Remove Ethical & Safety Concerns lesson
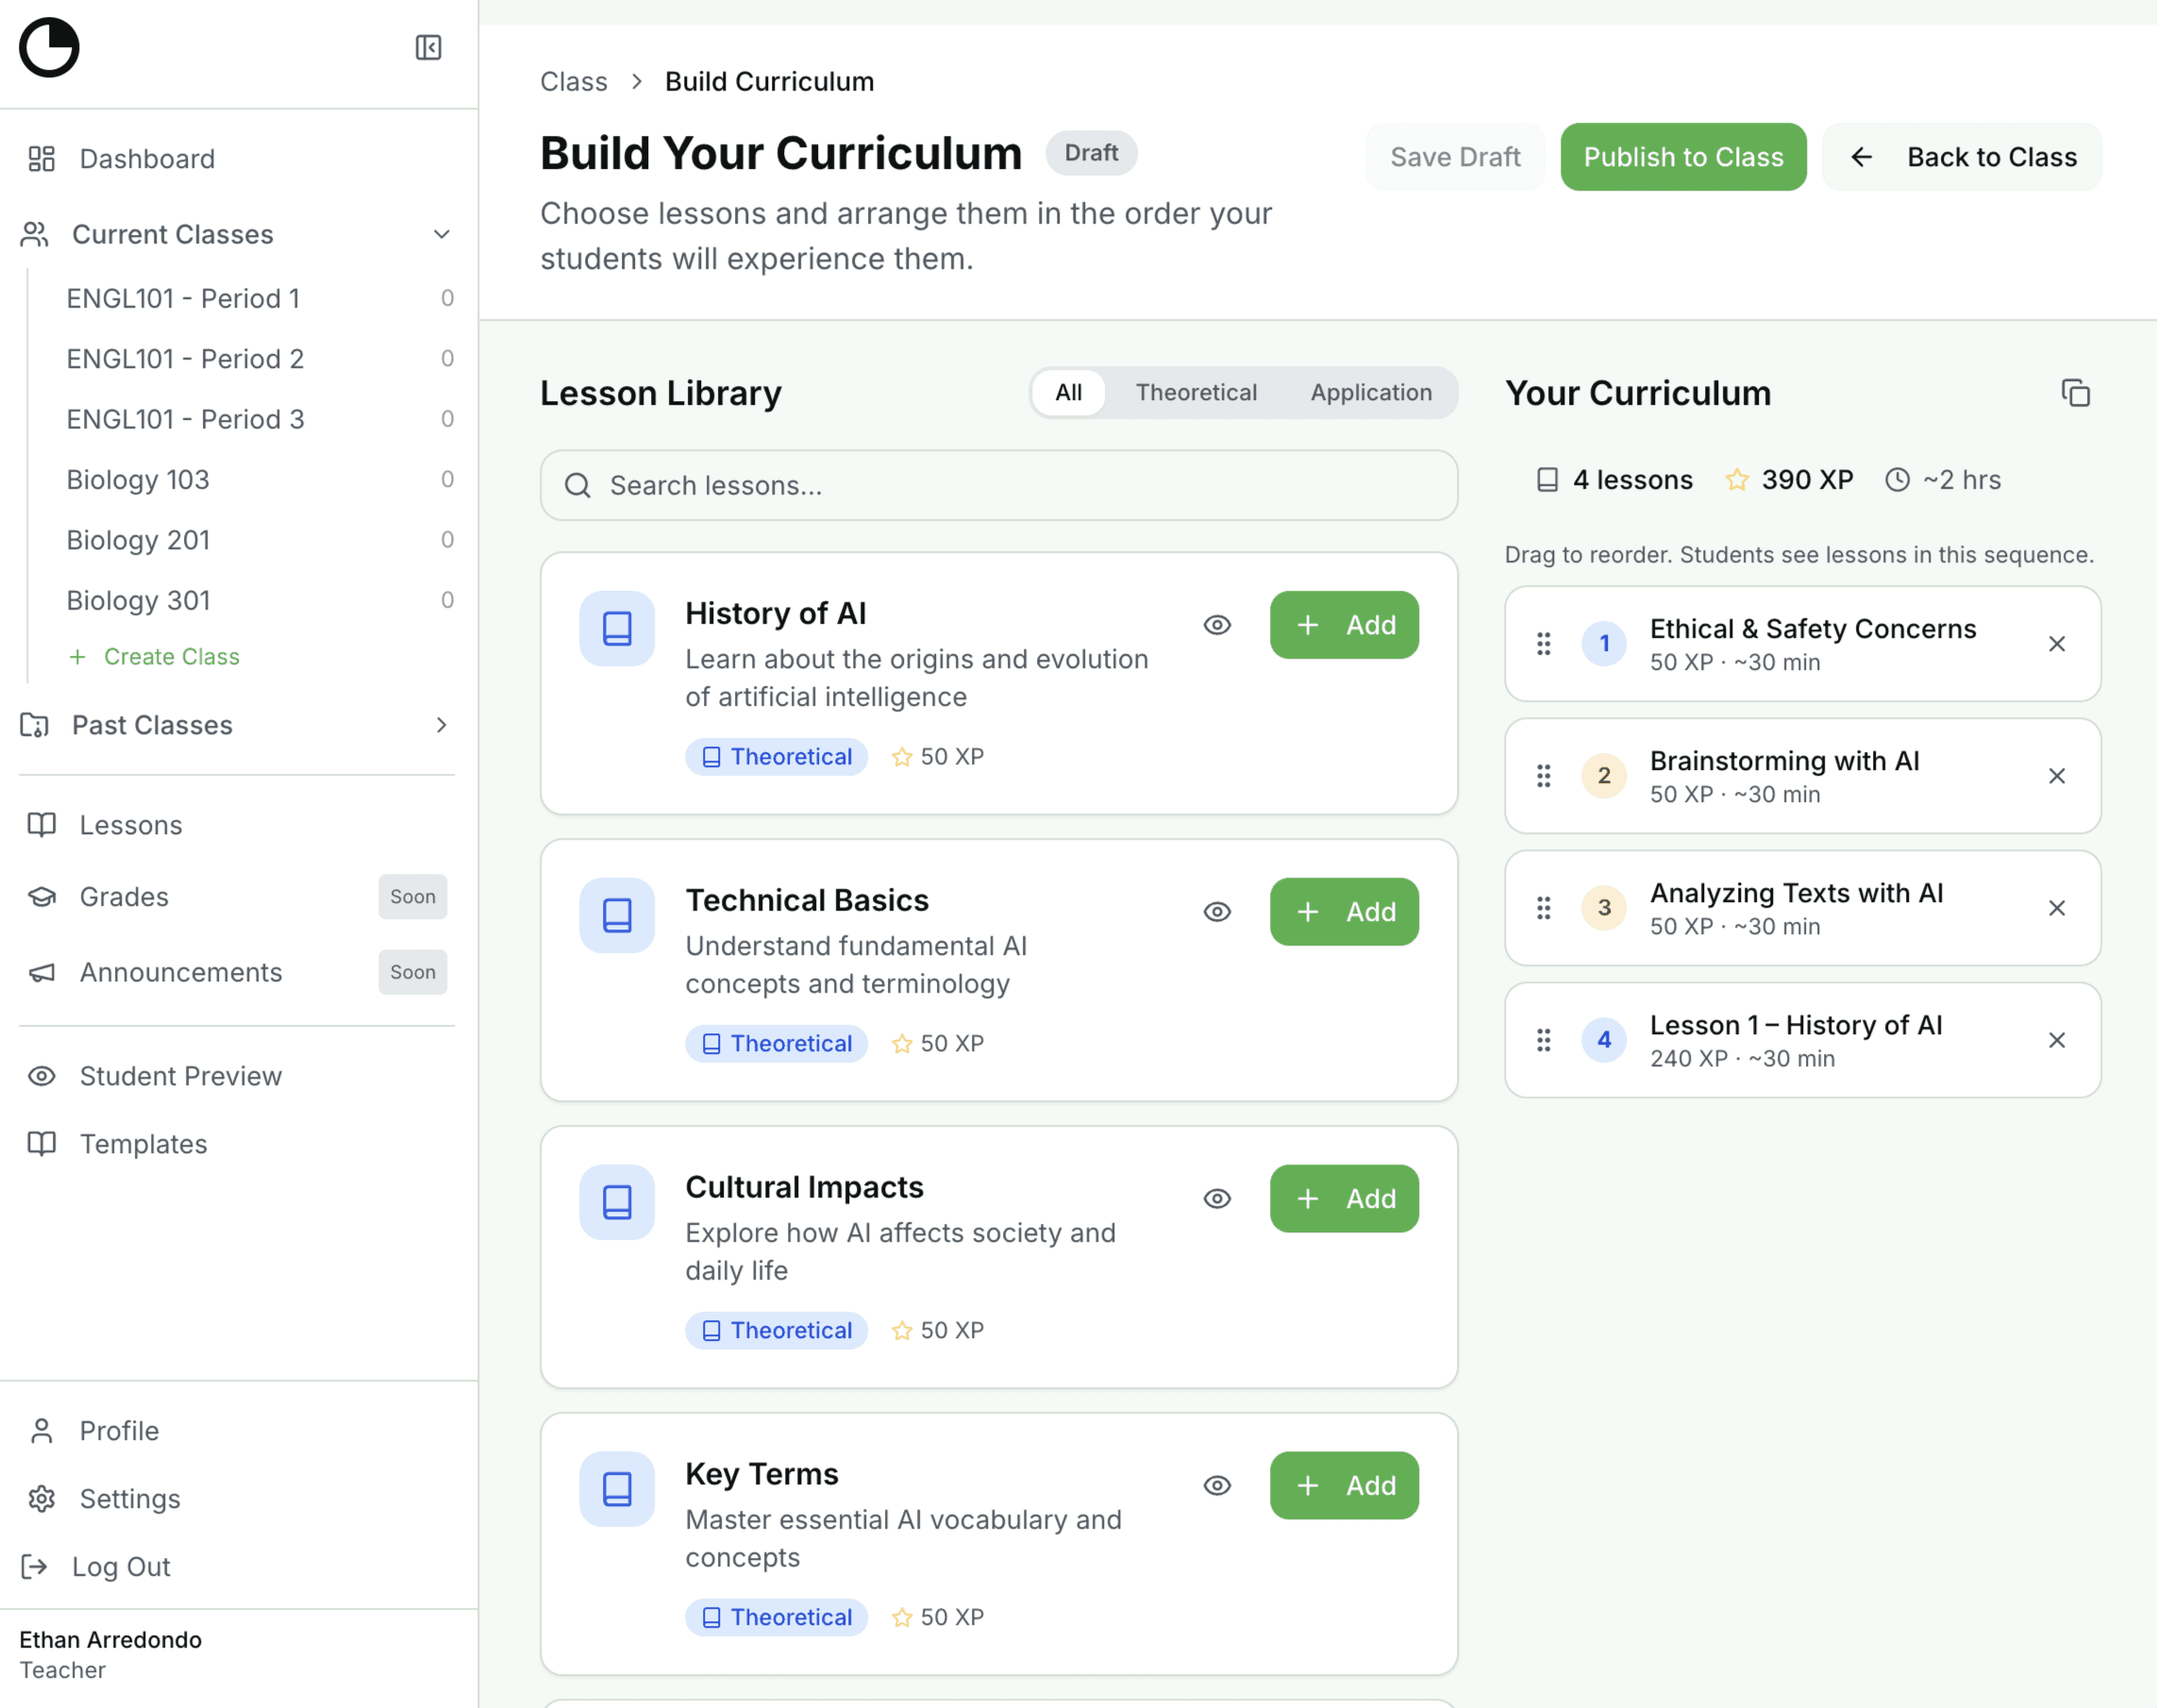Image resolution: width=2157 pixels, height=1708 pixels. (2056, 644)
